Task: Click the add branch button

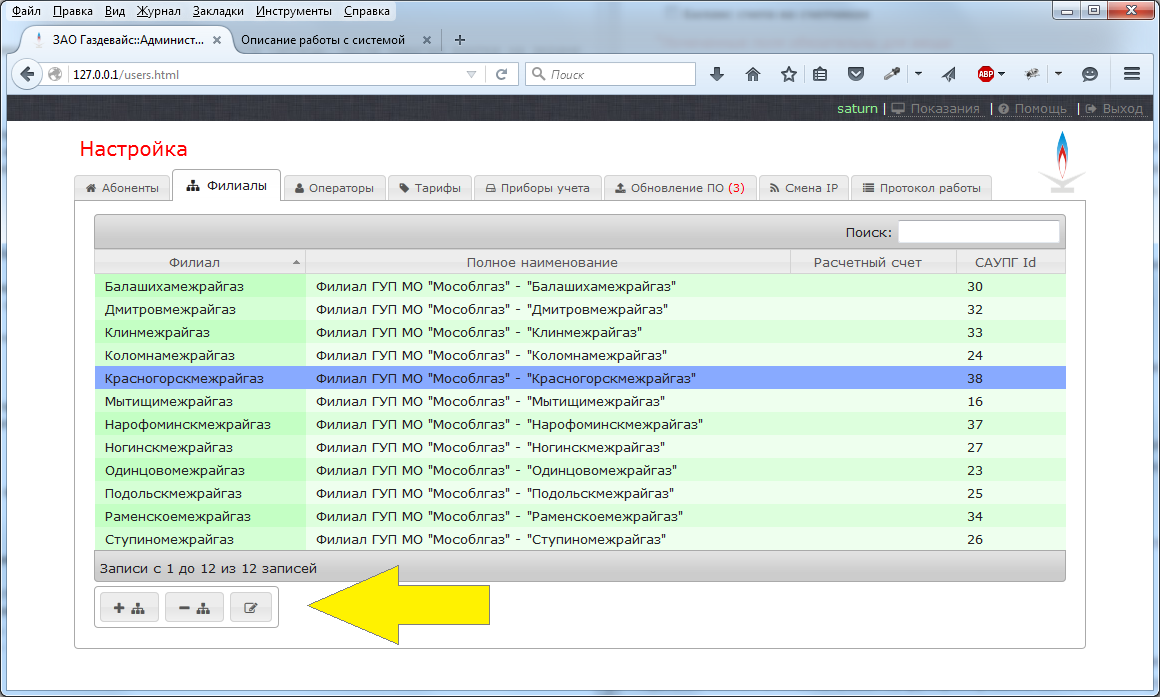Action: [129, 608]
